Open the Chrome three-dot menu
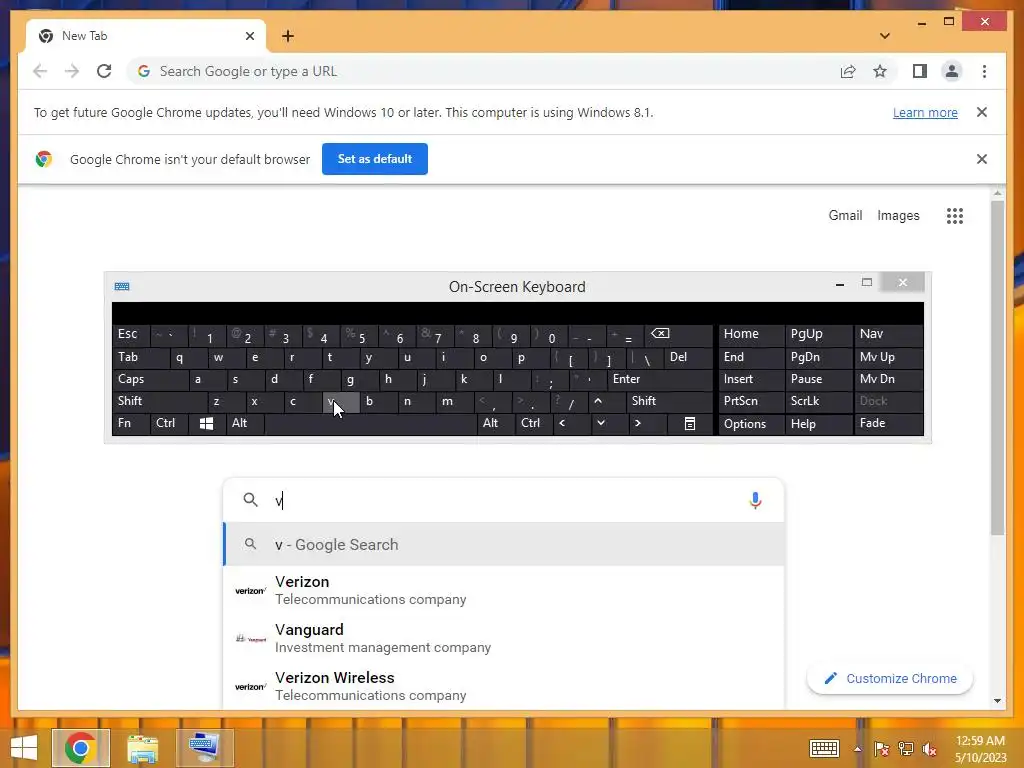Viewport: 1024px width, 768px height. 984,71
